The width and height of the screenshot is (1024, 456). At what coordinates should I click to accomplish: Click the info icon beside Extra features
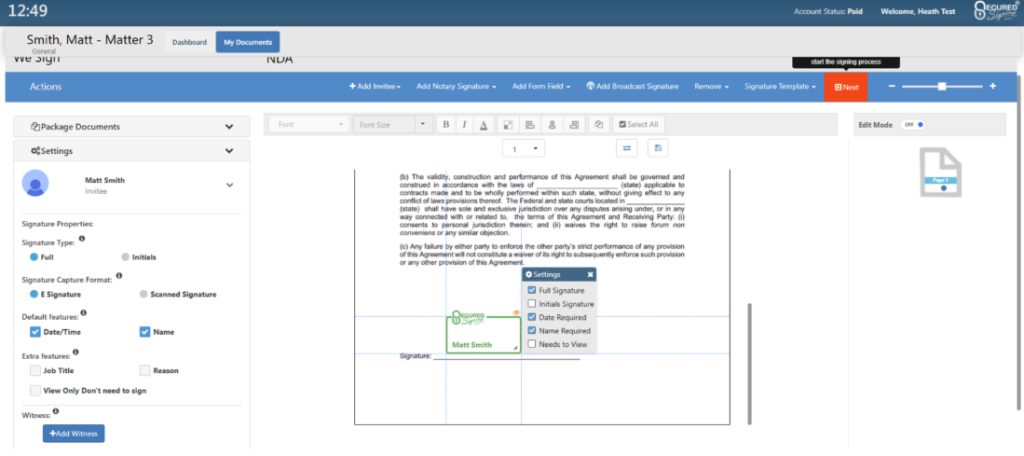tap(75, 352)
